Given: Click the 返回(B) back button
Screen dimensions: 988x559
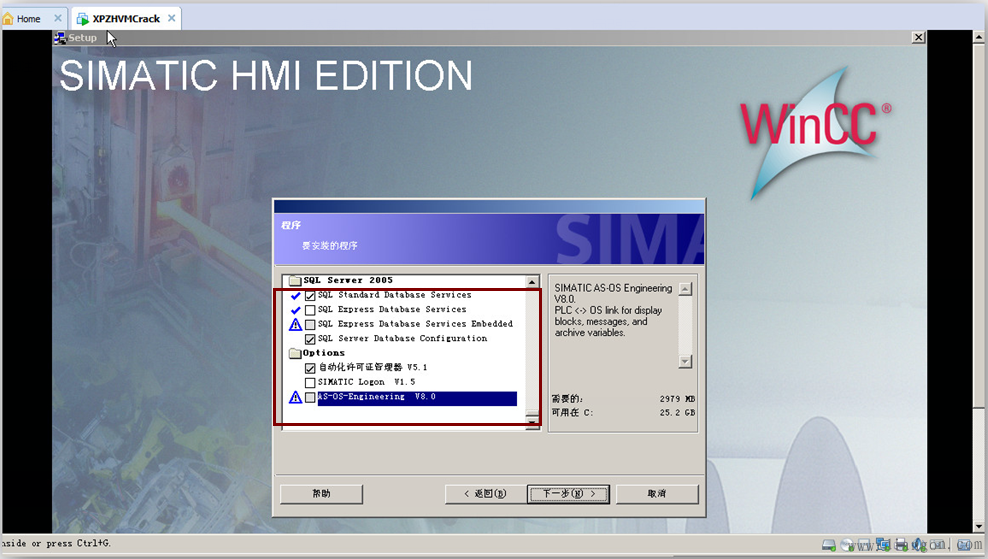Looking at the screenshot, I should [485, 493].
